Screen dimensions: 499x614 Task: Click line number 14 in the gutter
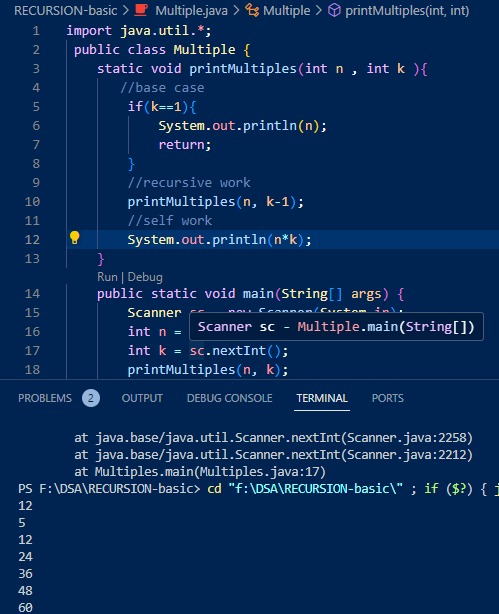coord(32,294)
